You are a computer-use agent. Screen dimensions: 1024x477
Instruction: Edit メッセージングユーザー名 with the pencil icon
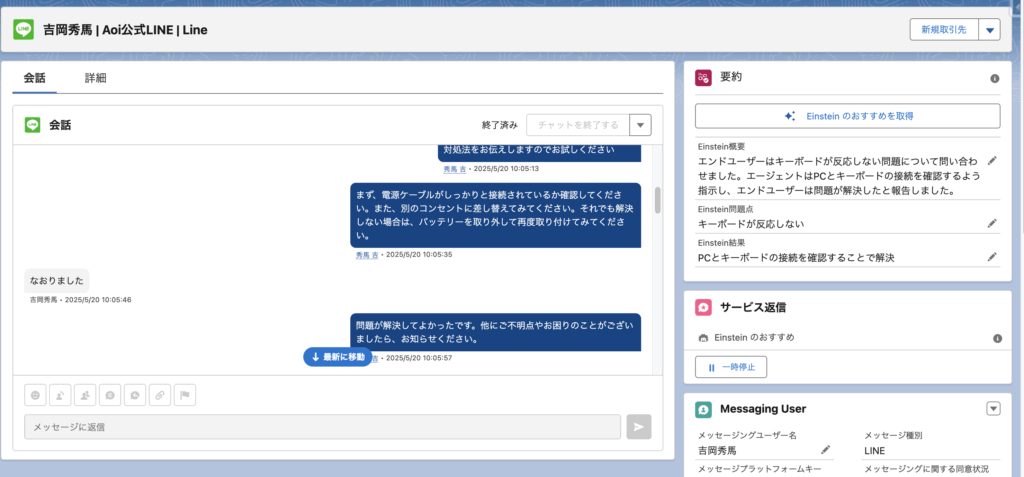click(825, 451)
